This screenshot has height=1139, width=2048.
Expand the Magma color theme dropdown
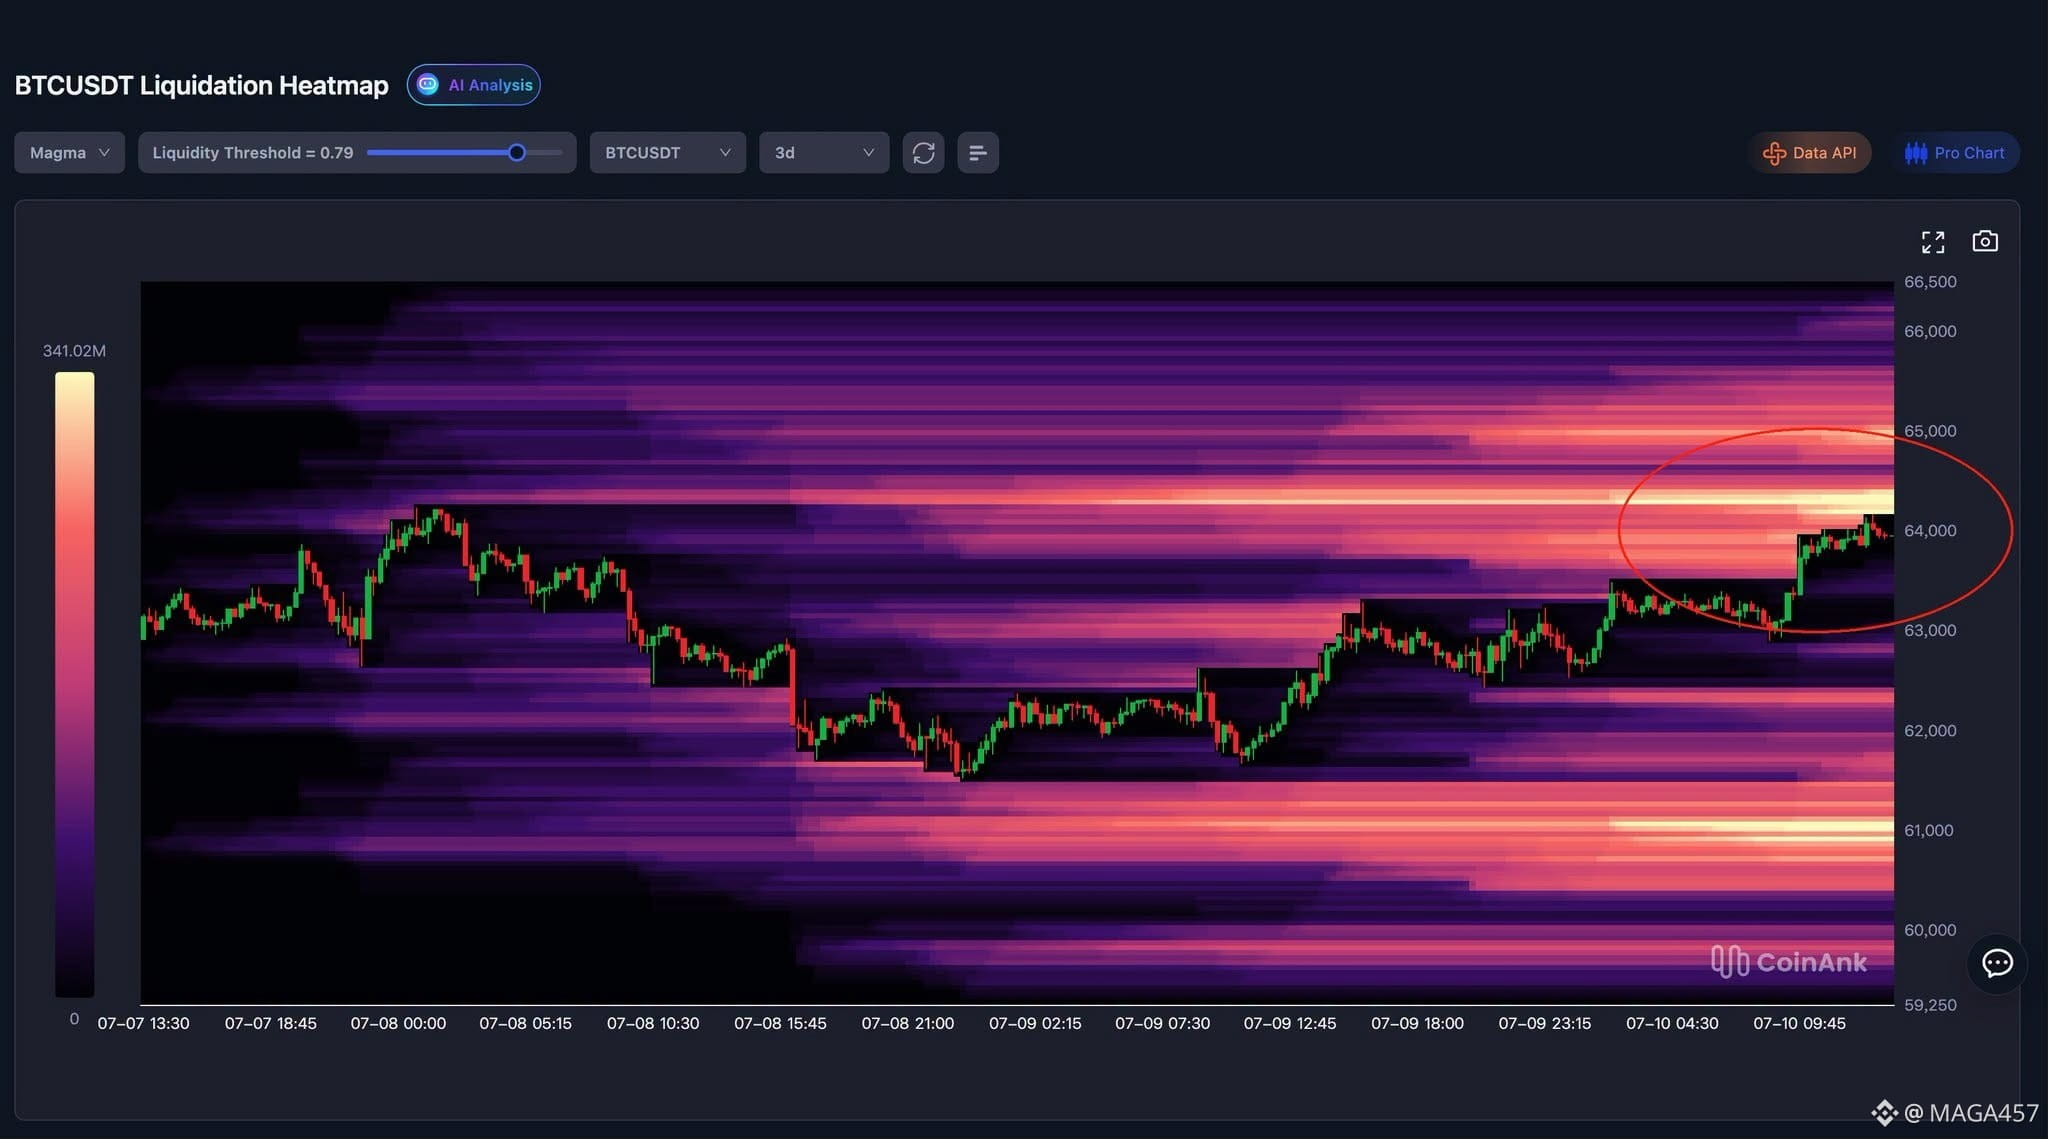[69, 153]
